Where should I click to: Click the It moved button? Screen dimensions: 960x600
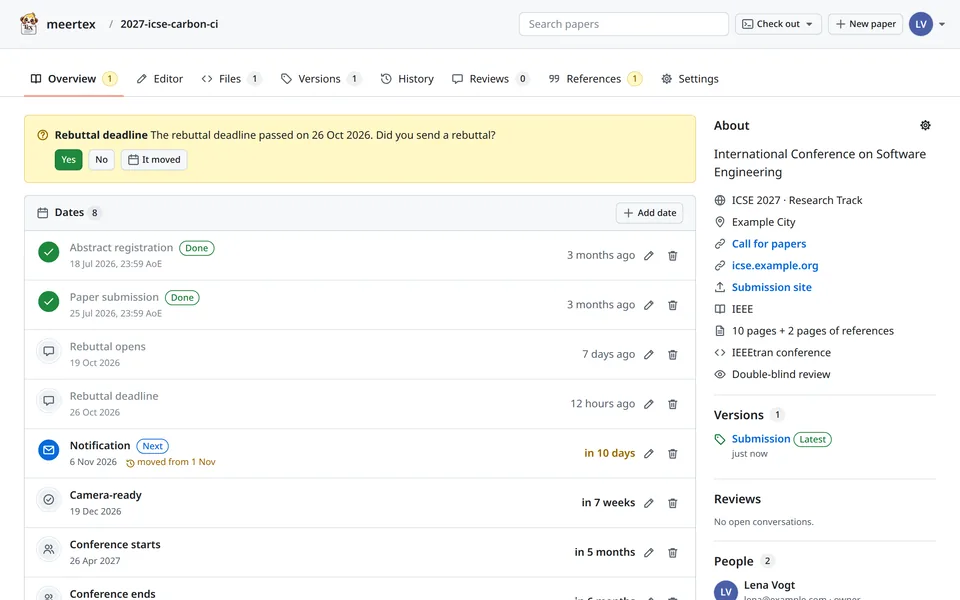point(154,160)
